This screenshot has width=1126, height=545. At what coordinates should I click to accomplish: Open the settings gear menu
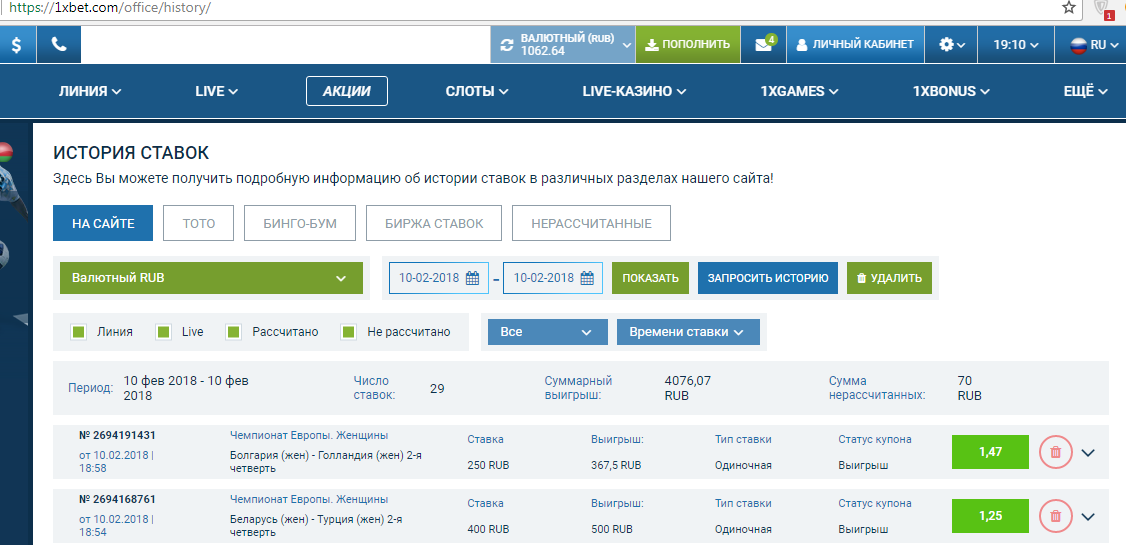(x=952, y=45)
